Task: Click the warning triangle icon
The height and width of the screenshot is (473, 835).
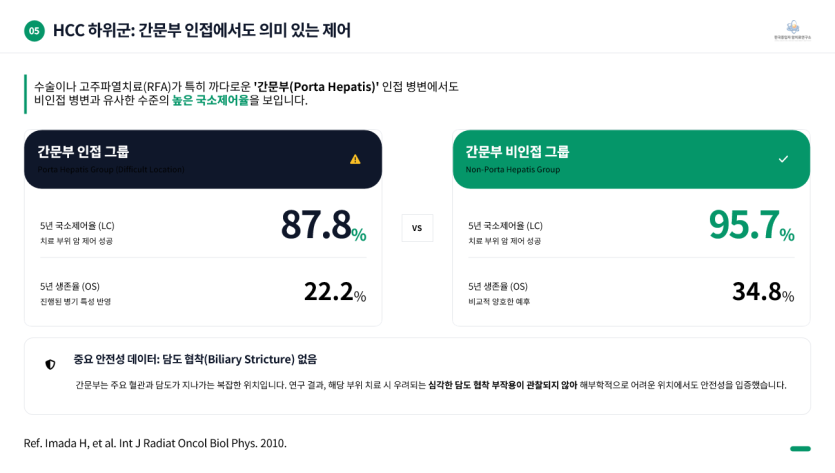Action: 355,159
